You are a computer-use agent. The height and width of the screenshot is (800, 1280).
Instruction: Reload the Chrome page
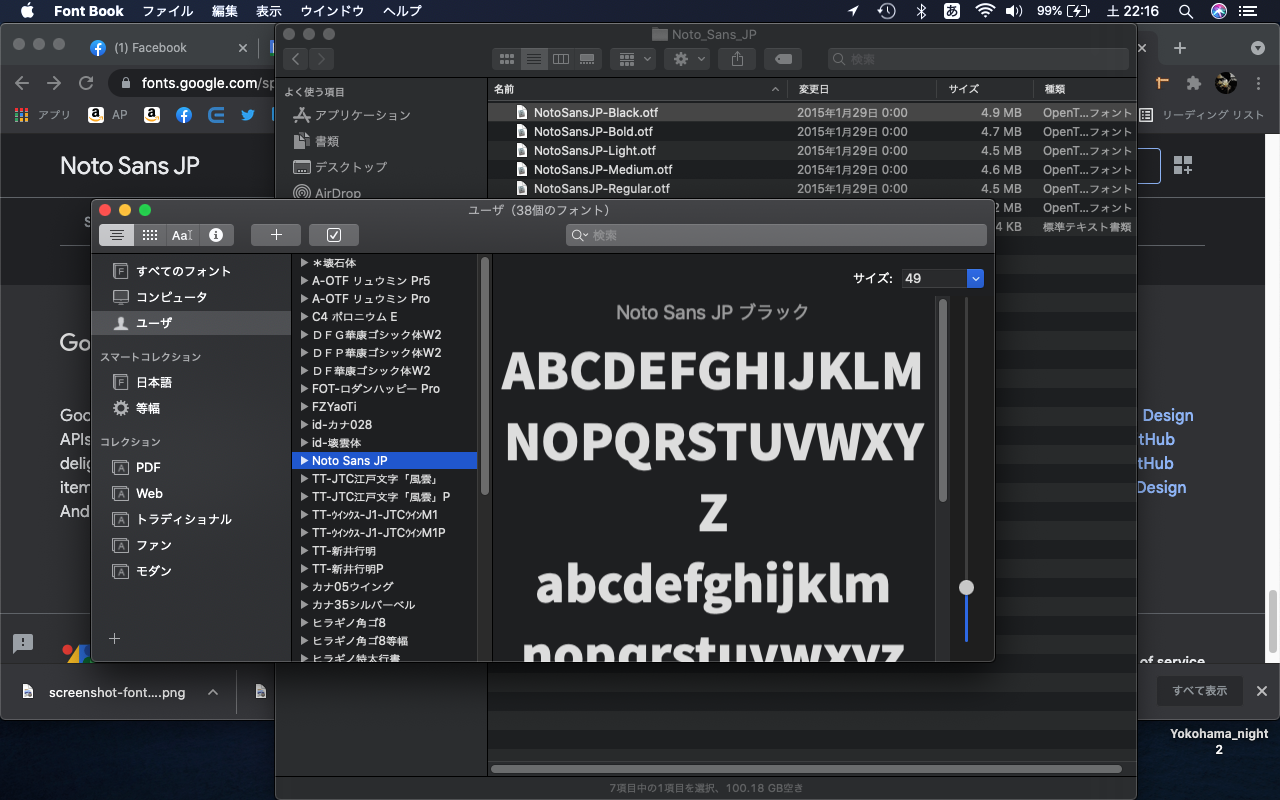86,83
